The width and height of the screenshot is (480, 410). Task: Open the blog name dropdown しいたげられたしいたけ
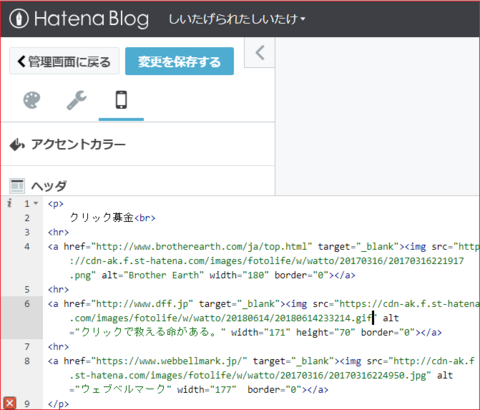coord(237,19)
